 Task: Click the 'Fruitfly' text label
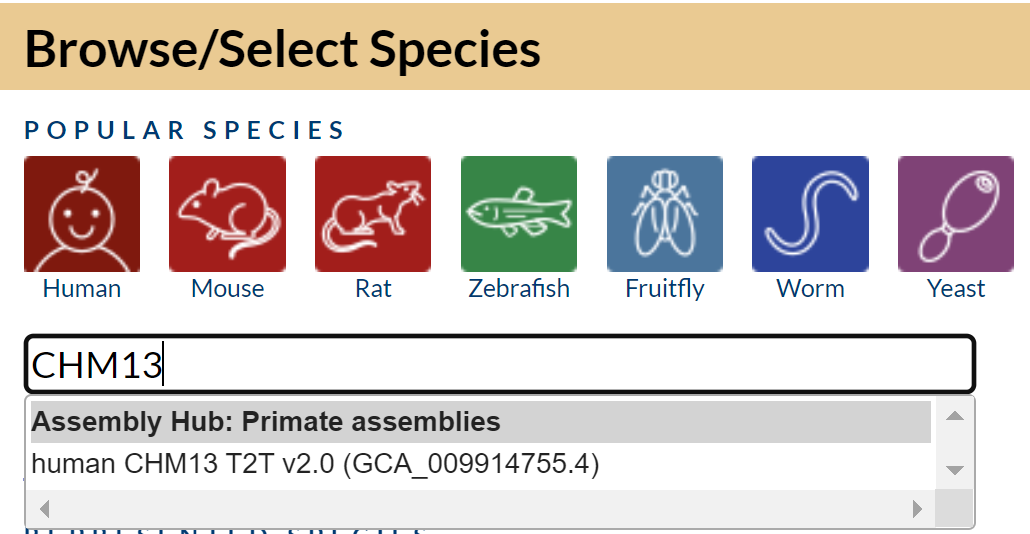pyautogui.click(x=665, y=289)
